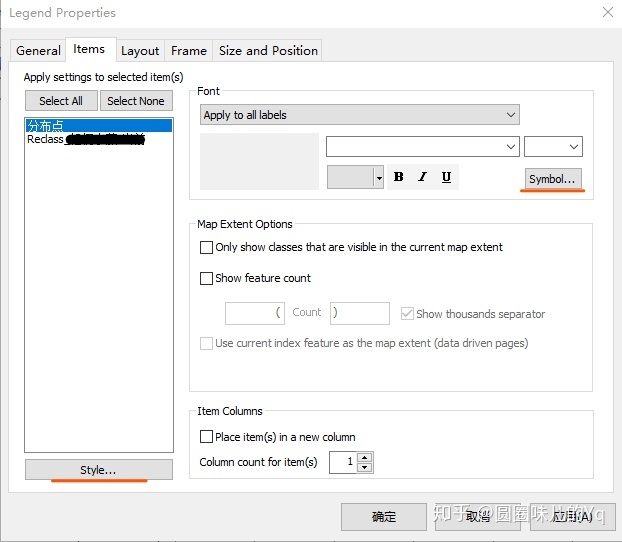
Task: Open the Layout tab
Action: pyautogui.click(x=140, y=51)
